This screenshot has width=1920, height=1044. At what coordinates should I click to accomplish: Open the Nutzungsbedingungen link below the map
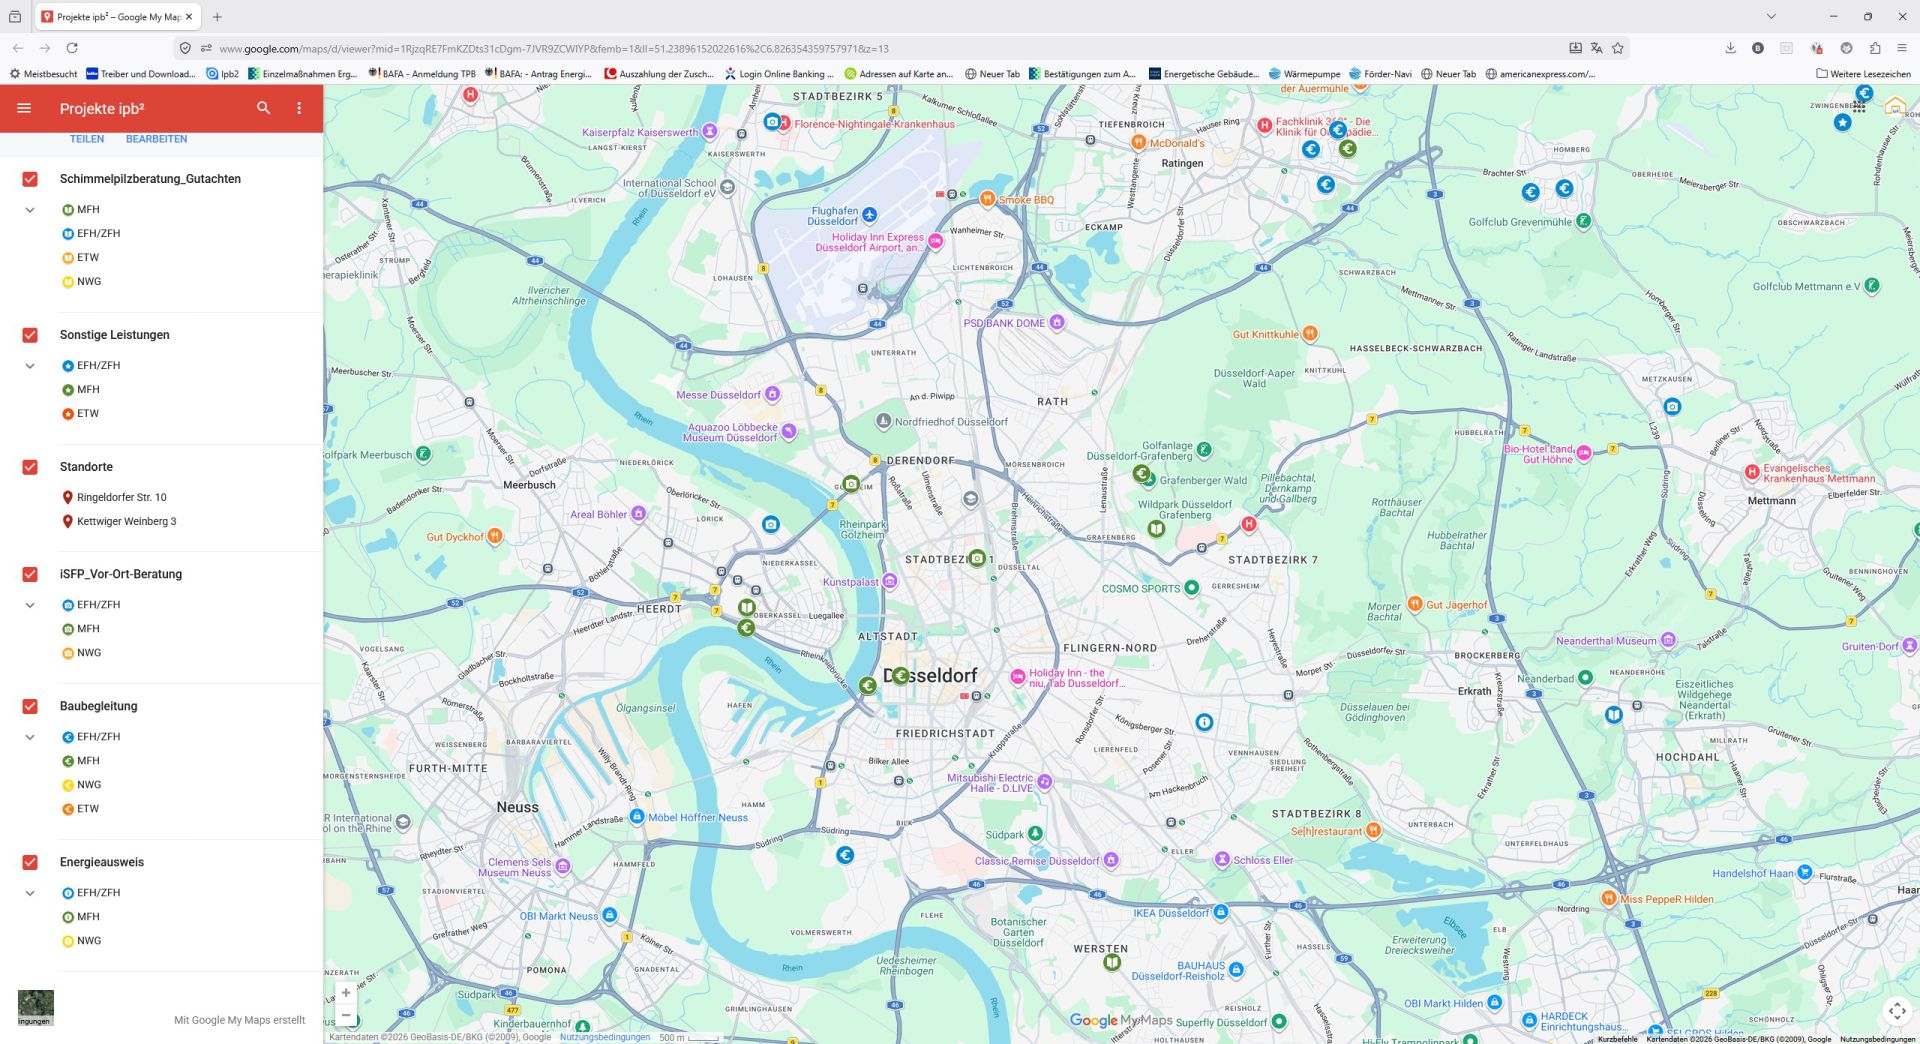click(x=605, y=1037)
